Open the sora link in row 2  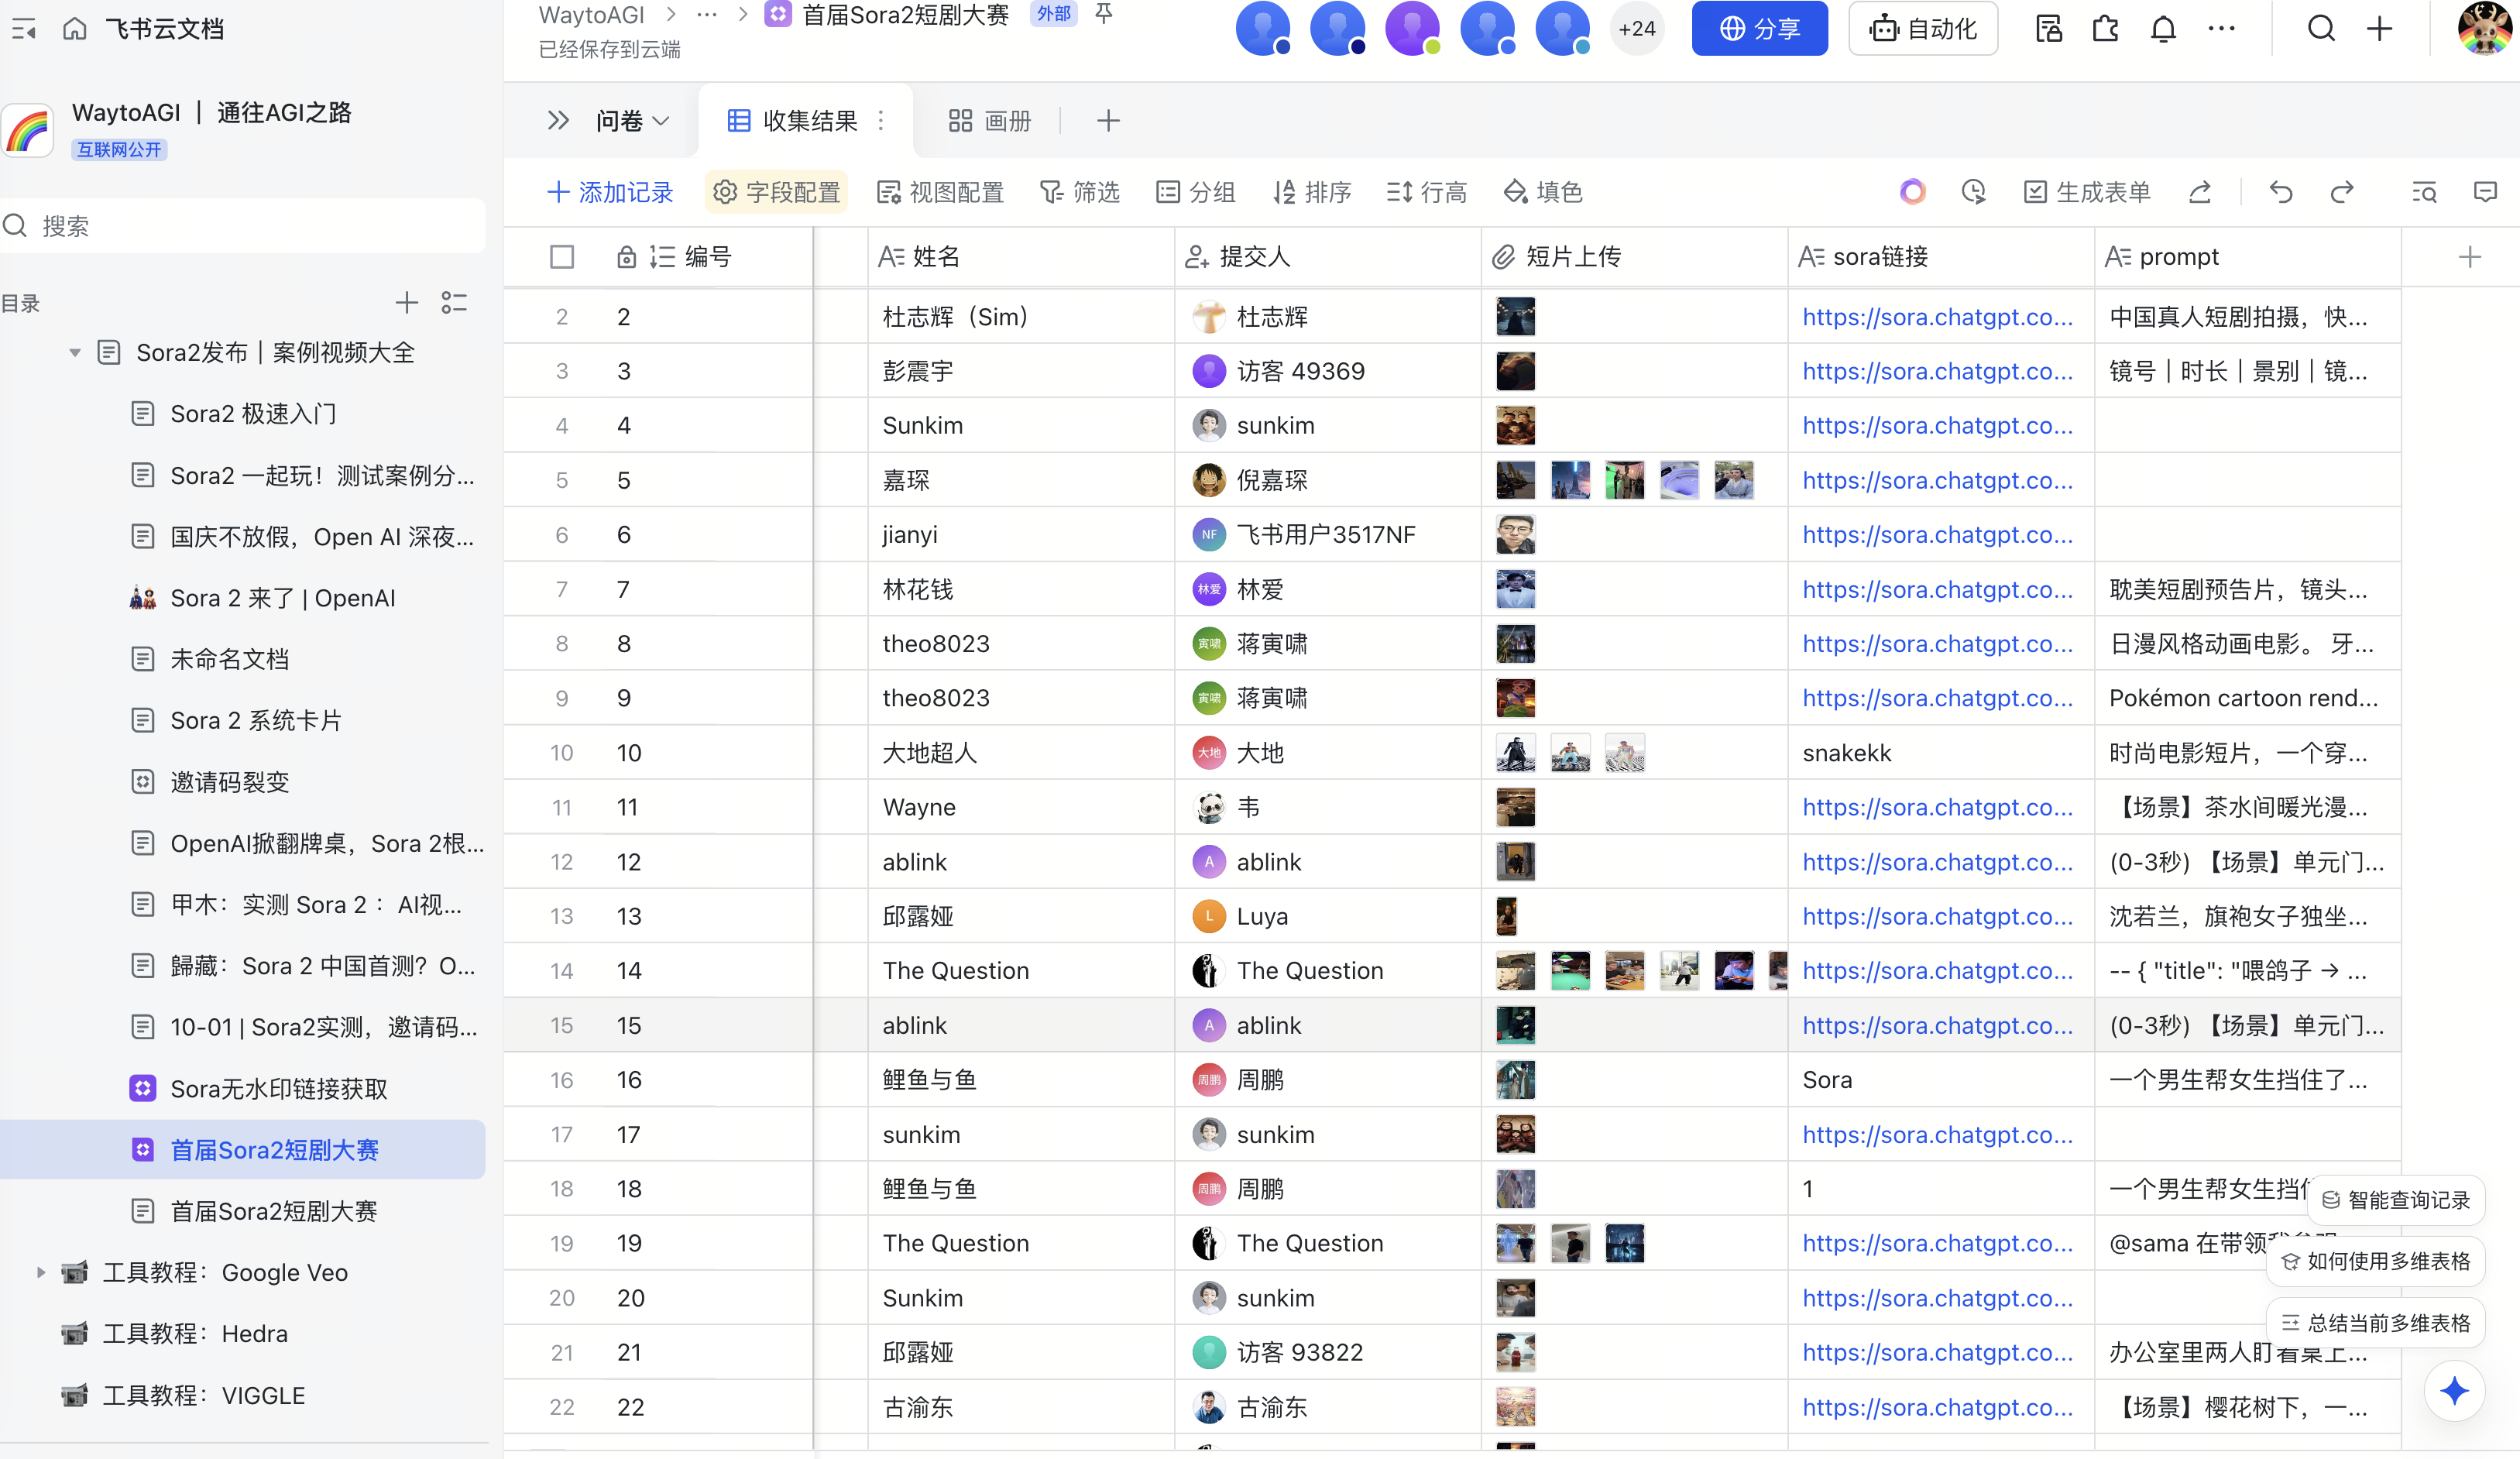pyautogui.click(x=1937, y=317)
